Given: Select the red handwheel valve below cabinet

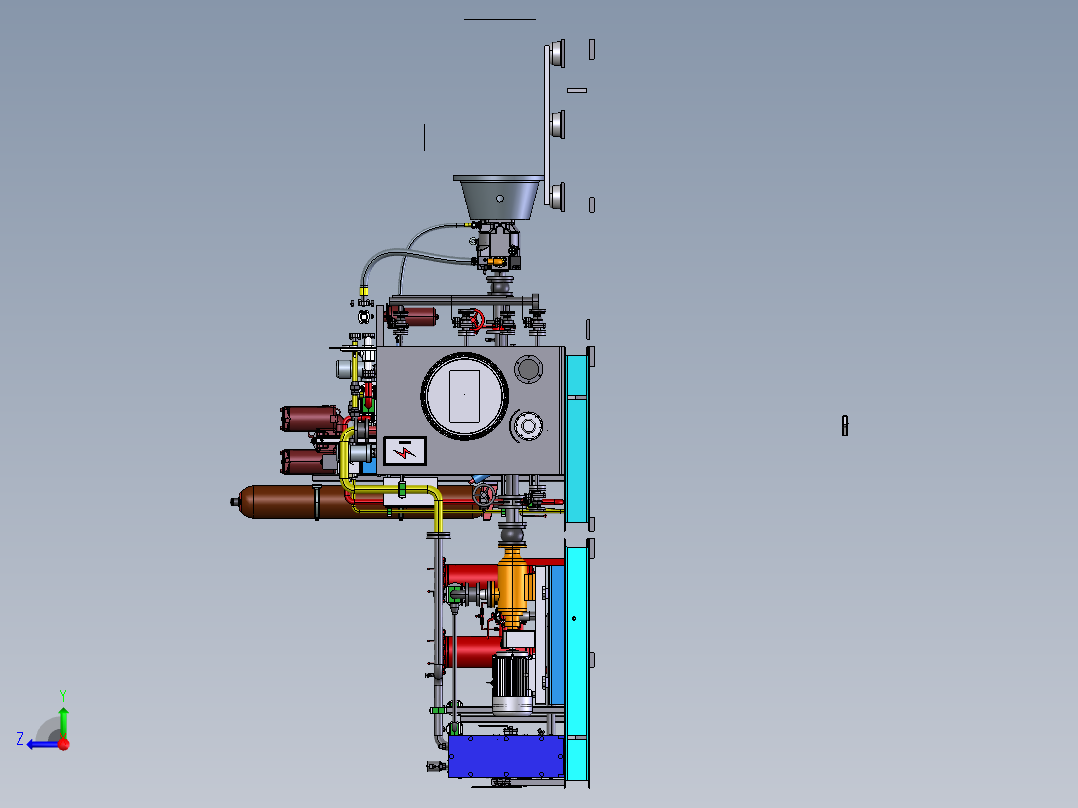Looking at the screenshot, I should [x=484, y=494].
